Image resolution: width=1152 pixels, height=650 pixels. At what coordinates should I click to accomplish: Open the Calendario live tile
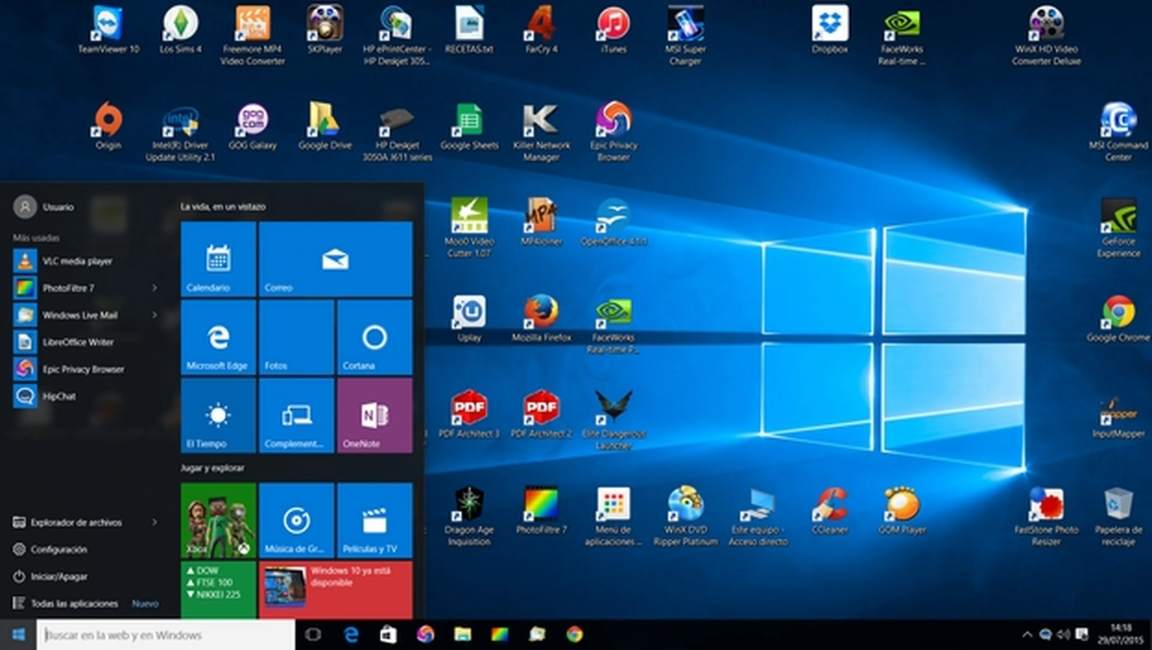pos(217,260)
